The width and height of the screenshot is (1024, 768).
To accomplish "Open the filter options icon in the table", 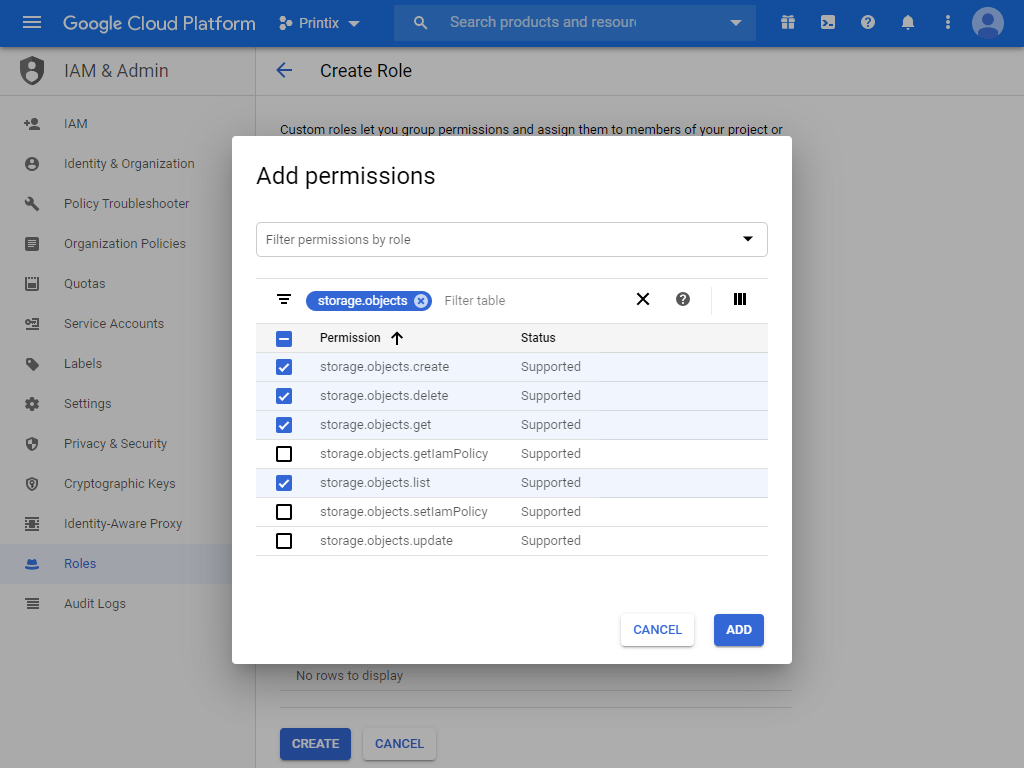I will click(284, 299).
